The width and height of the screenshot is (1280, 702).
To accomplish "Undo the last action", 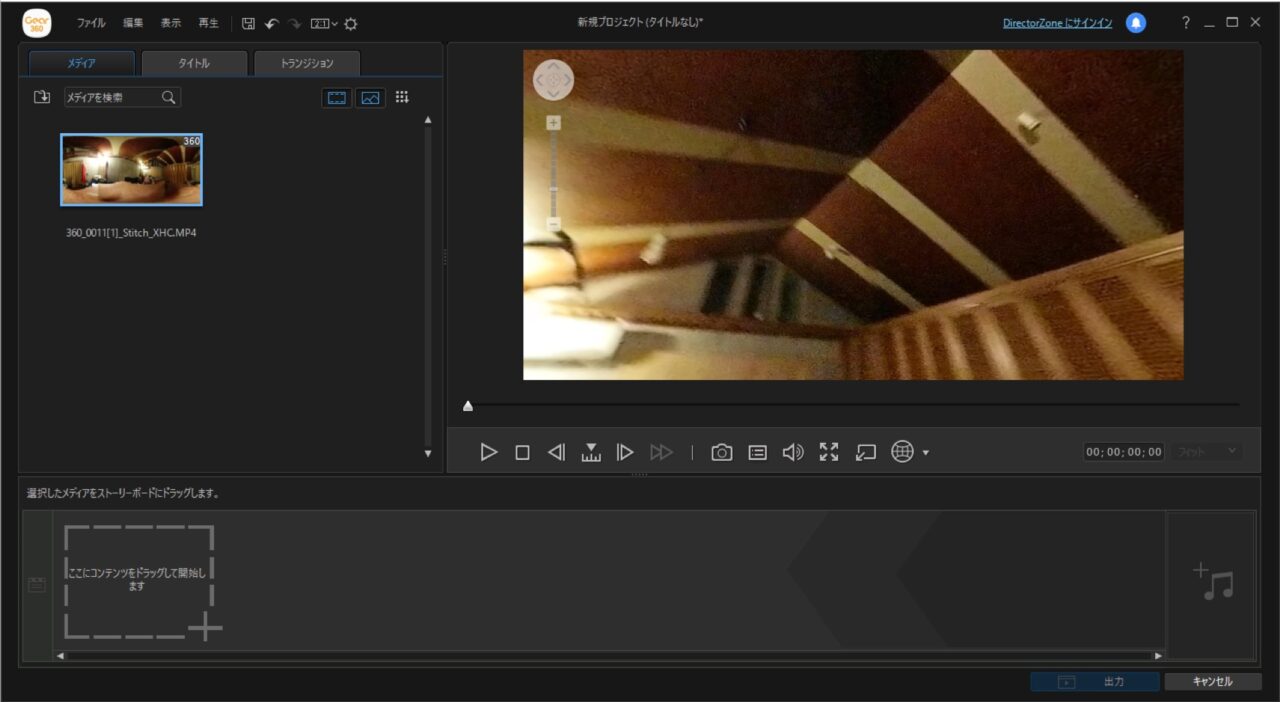I will pyautogui.click(x=271, y=23).
